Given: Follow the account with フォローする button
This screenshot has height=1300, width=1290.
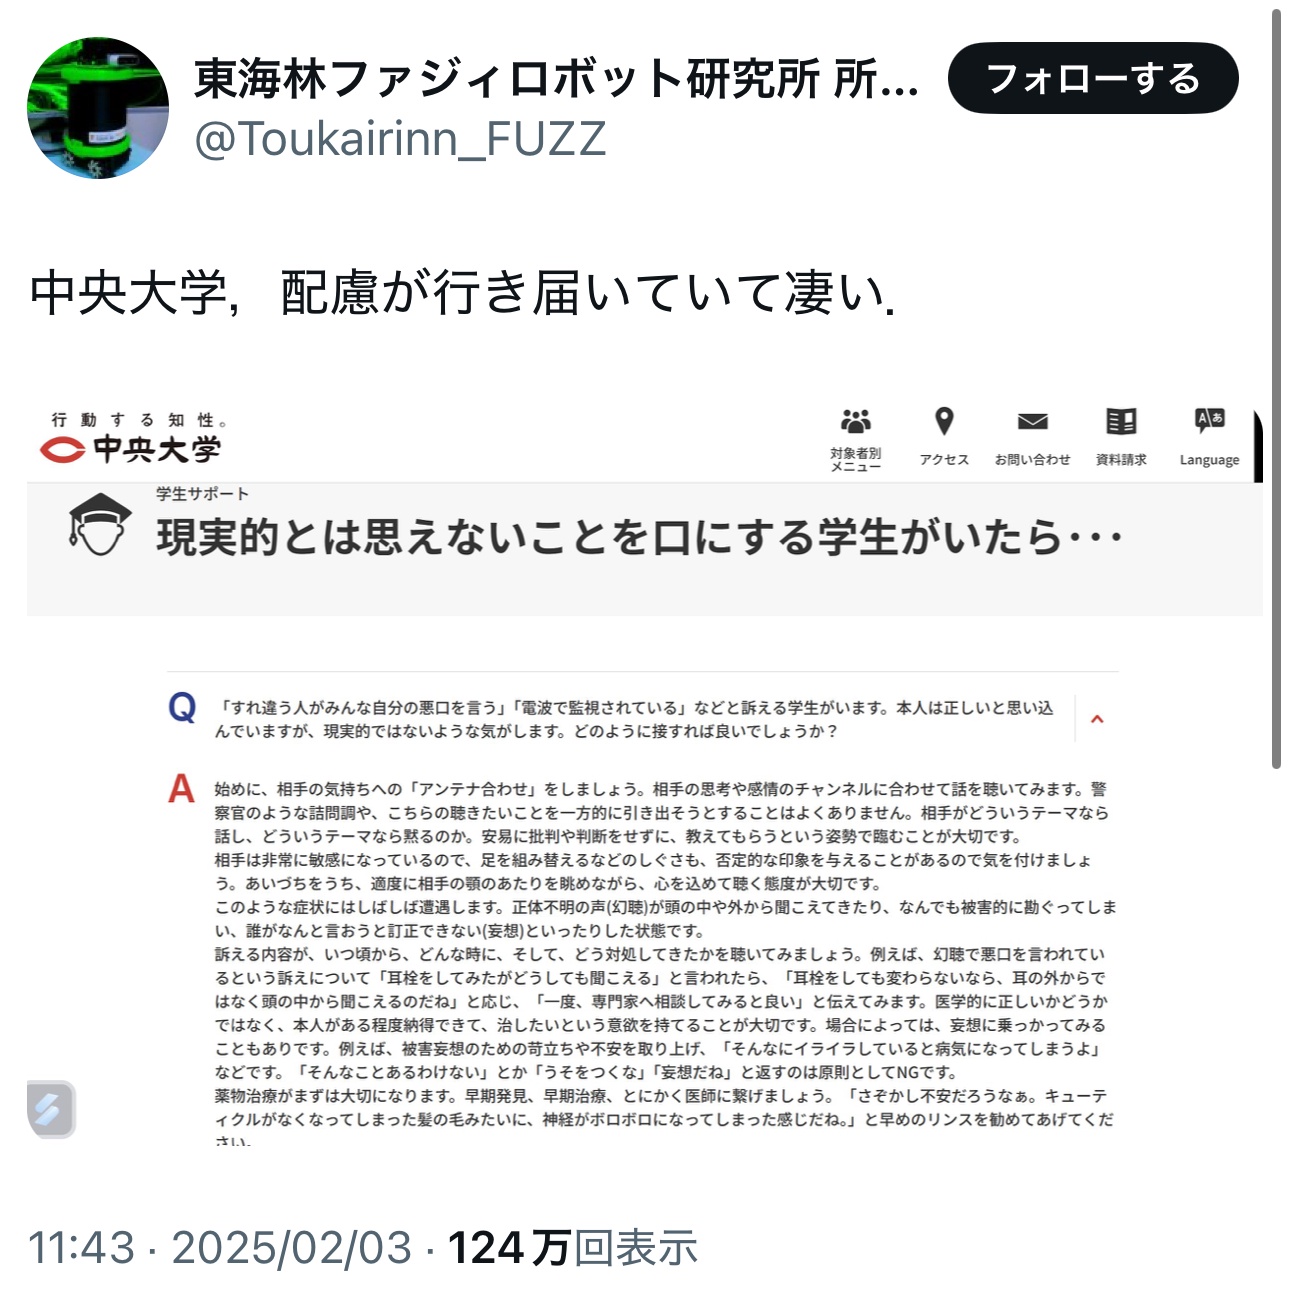Looking at the screenshot, I should click(1093, 78).
